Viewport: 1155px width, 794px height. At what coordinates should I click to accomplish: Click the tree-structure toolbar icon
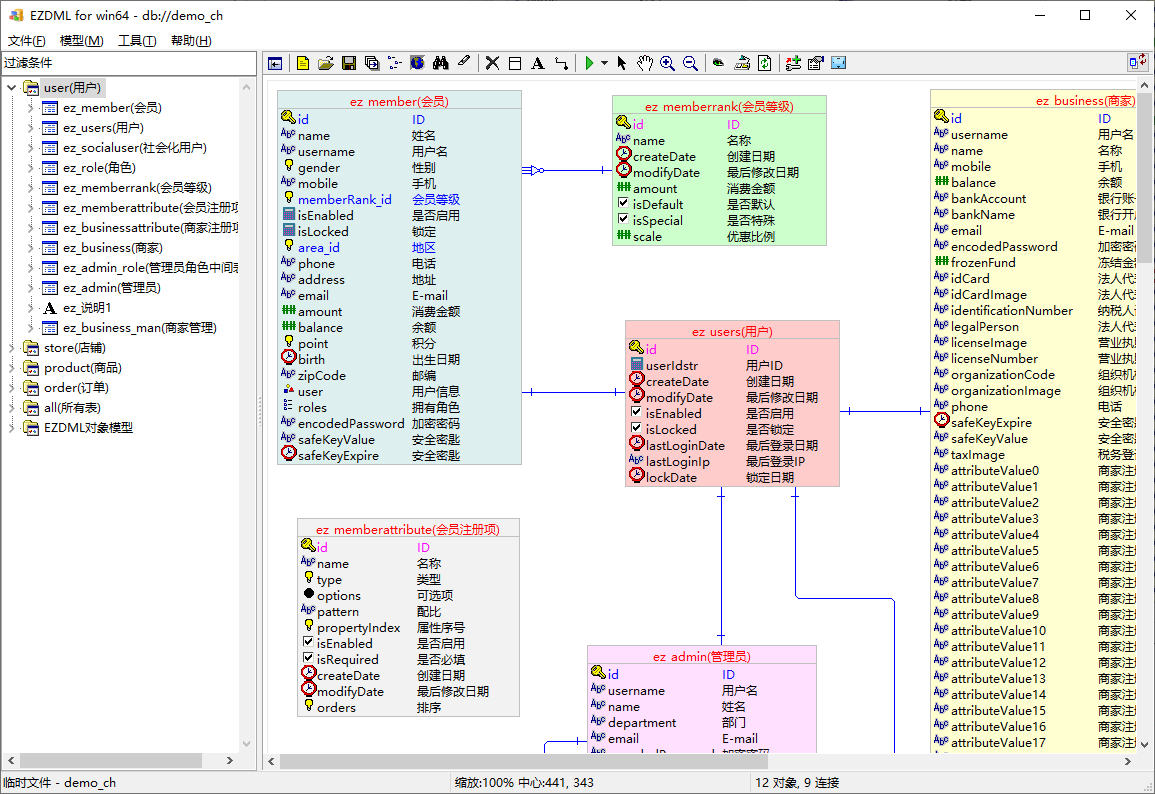pyautogui.click(x=395, y=63)
